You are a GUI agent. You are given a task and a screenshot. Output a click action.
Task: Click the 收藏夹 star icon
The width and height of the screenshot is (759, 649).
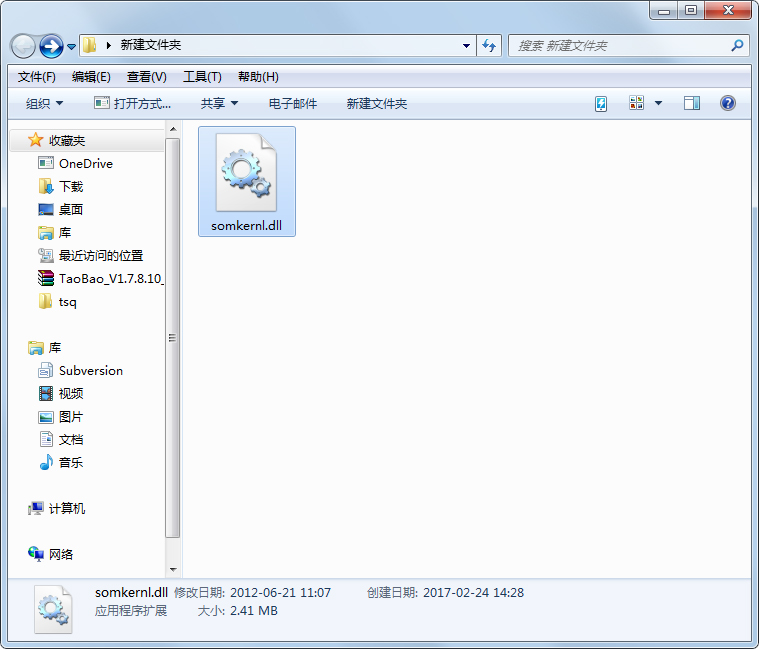pos(35,140)
